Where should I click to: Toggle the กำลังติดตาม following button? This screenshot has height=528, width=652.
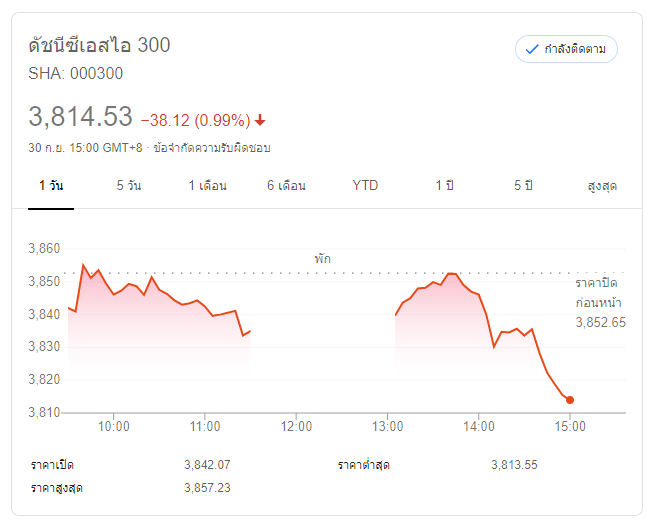pyautogui.click(x=566, y=49)
